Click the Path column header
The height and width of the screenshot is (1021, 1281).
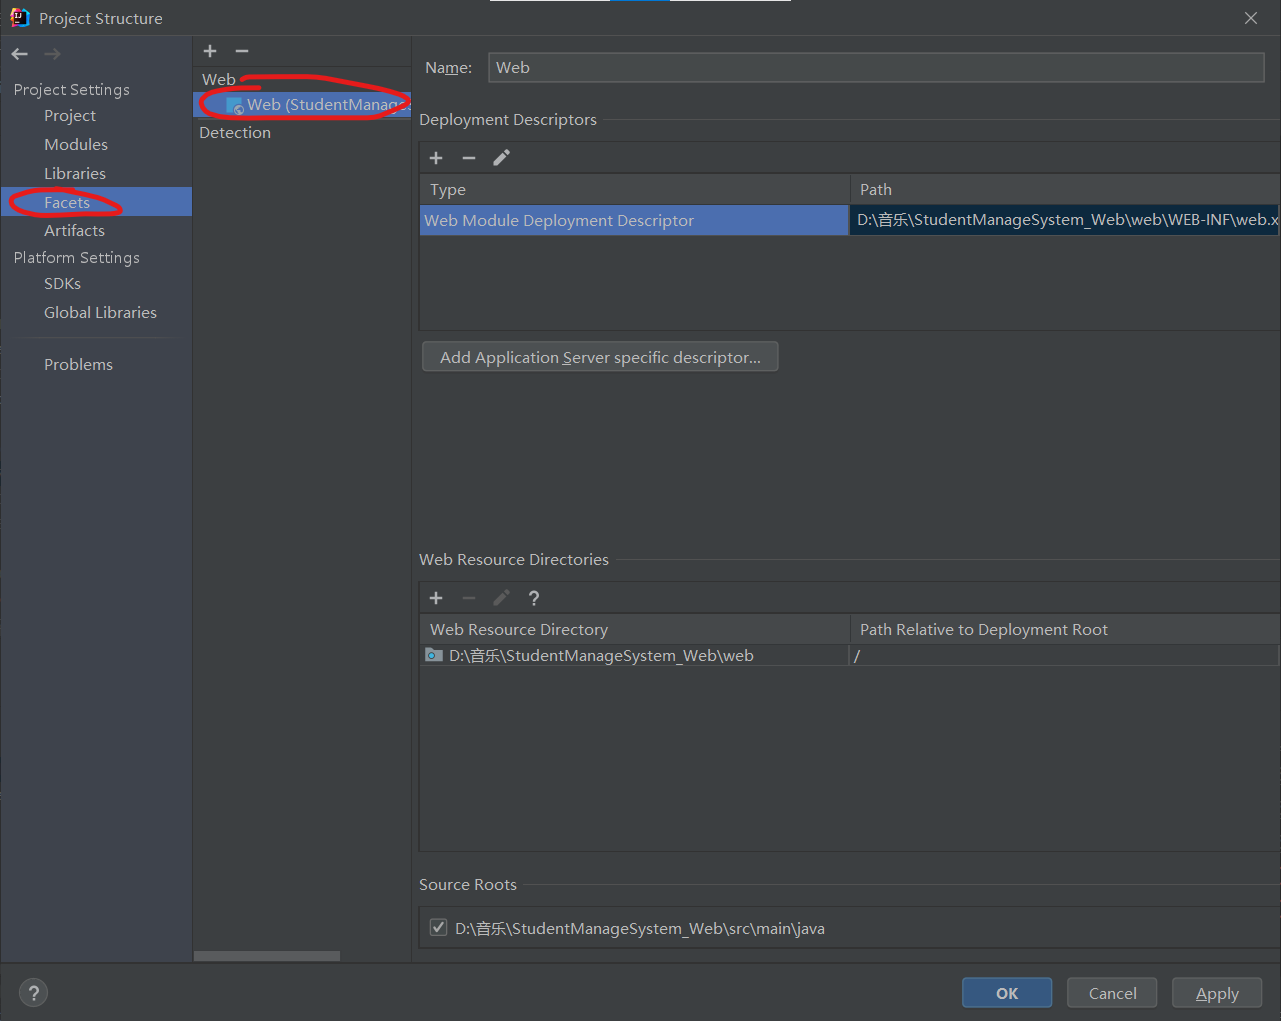point(1065,190)
